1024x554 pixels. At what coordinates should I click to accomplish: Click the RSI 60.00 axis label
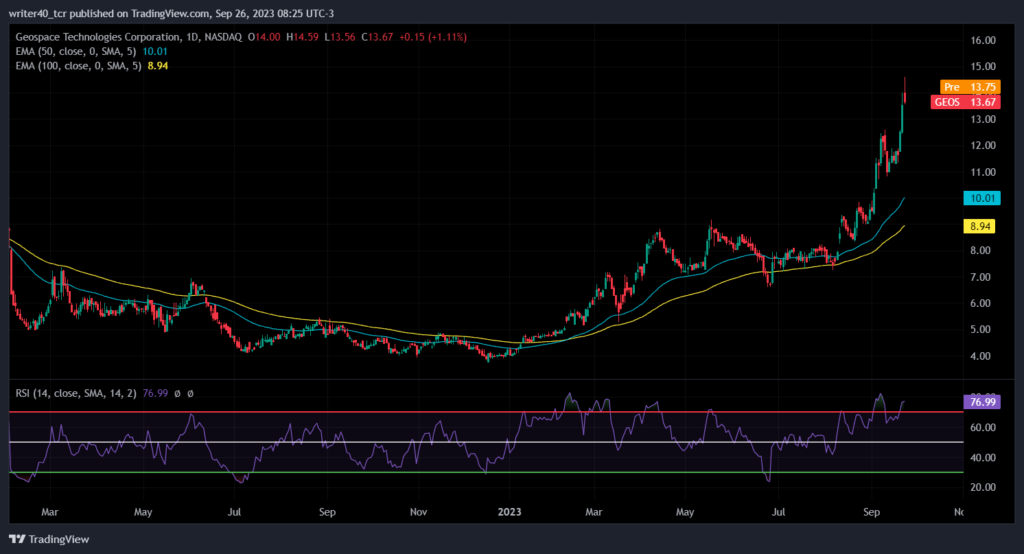(x=983, y=428)
